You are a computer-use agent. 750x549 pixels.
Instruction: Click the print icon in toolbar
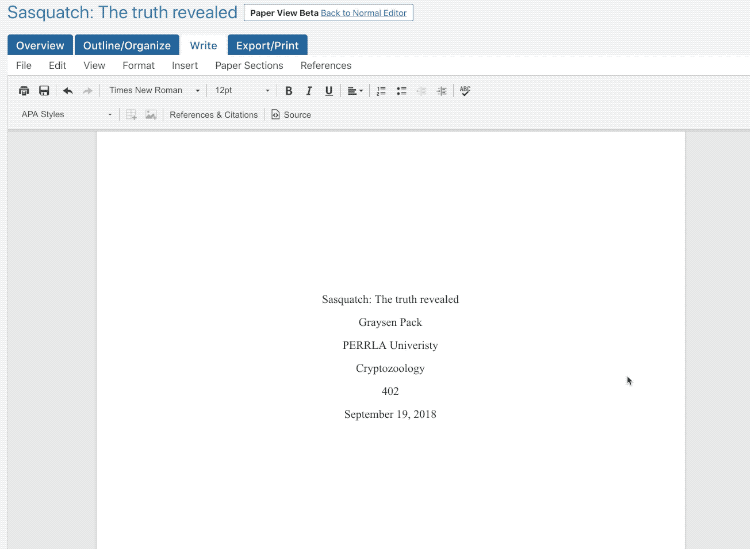click(24, 90)
